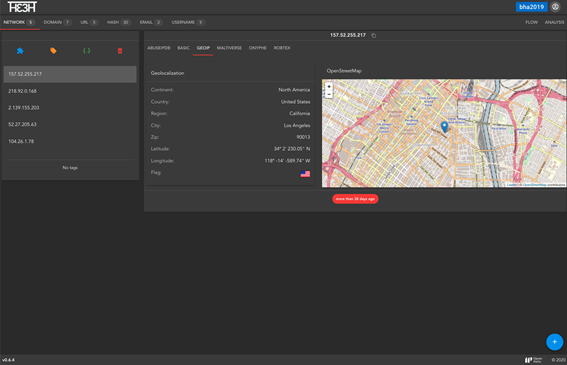The height and width of the screenshot is (365, 567).
Task: Select the ABUSEIPDB plugin tab
Action: (x=159, y=48)
